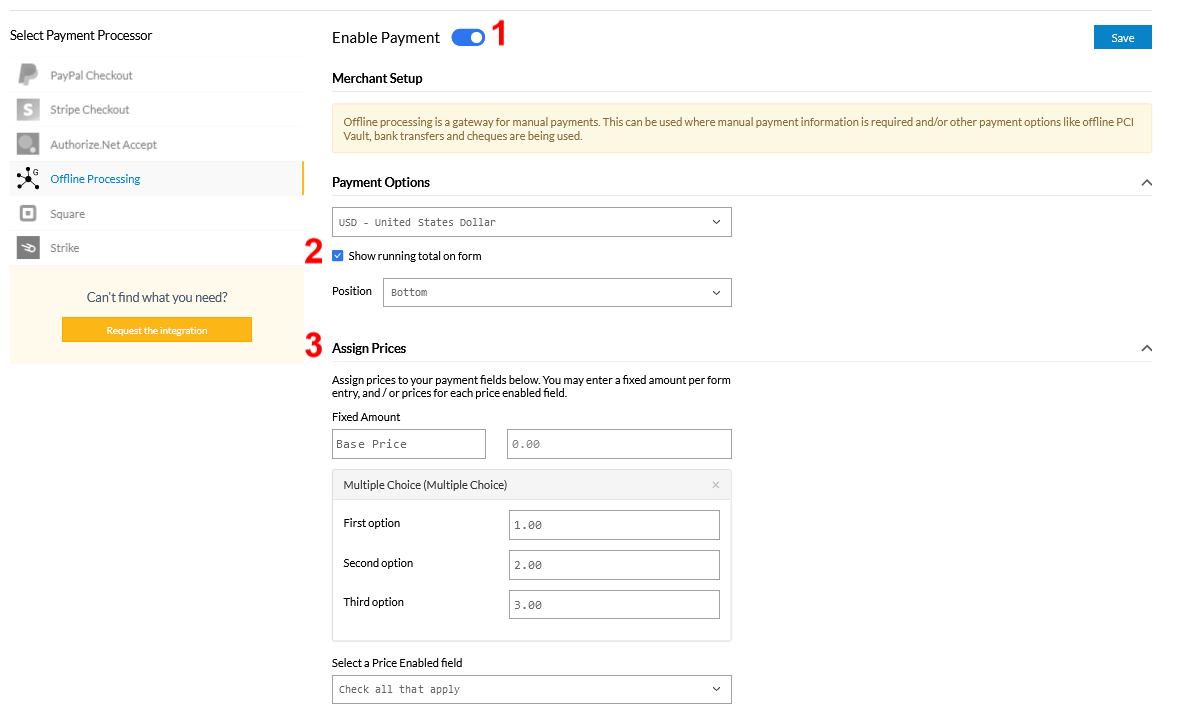Click the Can't find what you need text
Screen dimensions: 1180x713
(x=157, y=297)
